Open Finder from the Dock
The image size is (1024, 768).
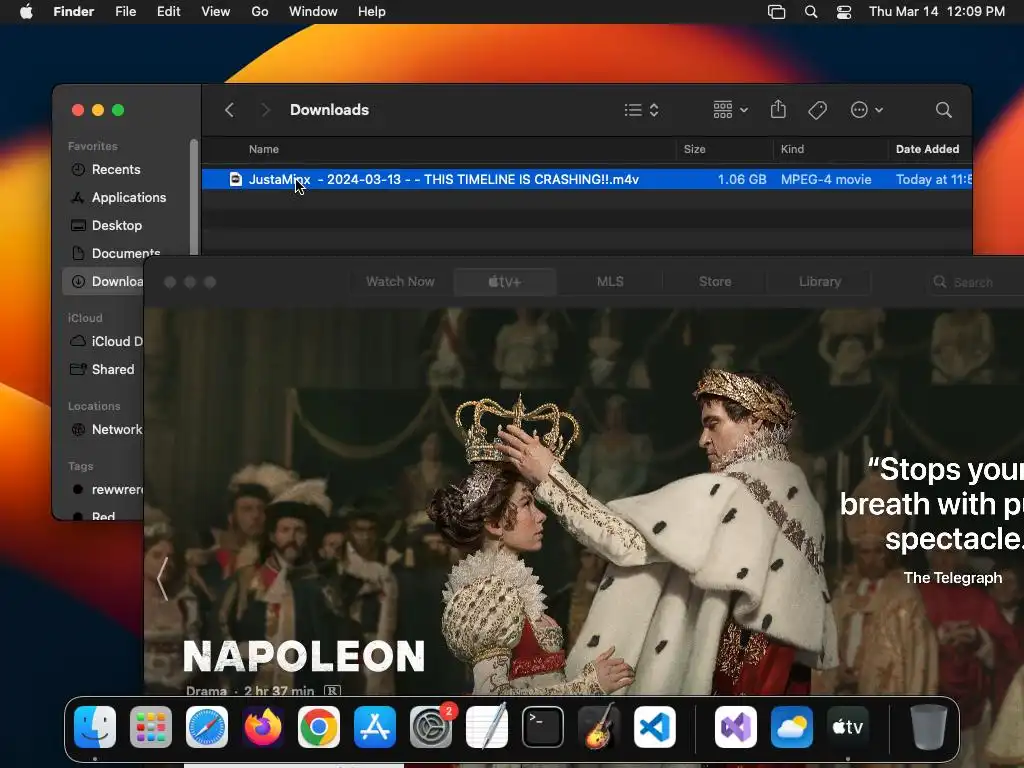pyautogui.click(x=95, y=727)
